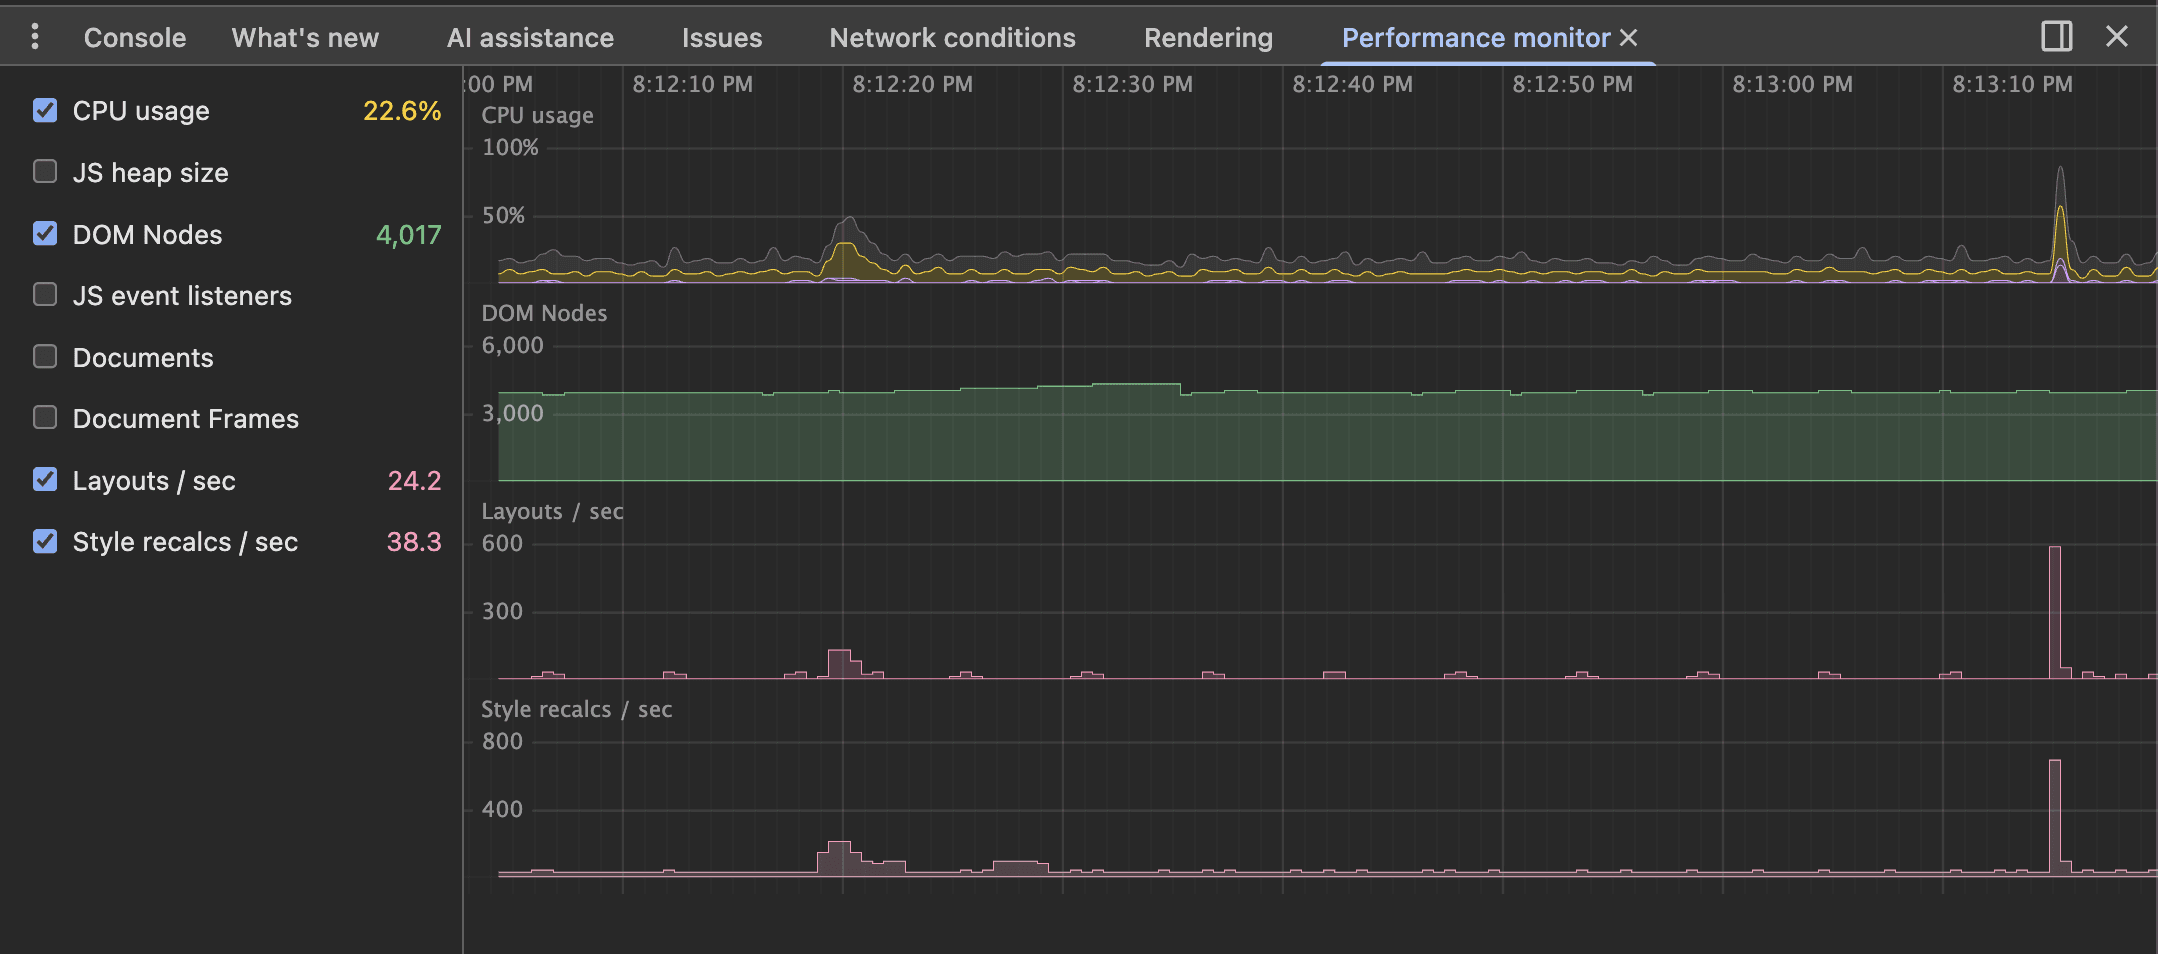
Task: Open the Rendering tab
Action: [1208, 37]
